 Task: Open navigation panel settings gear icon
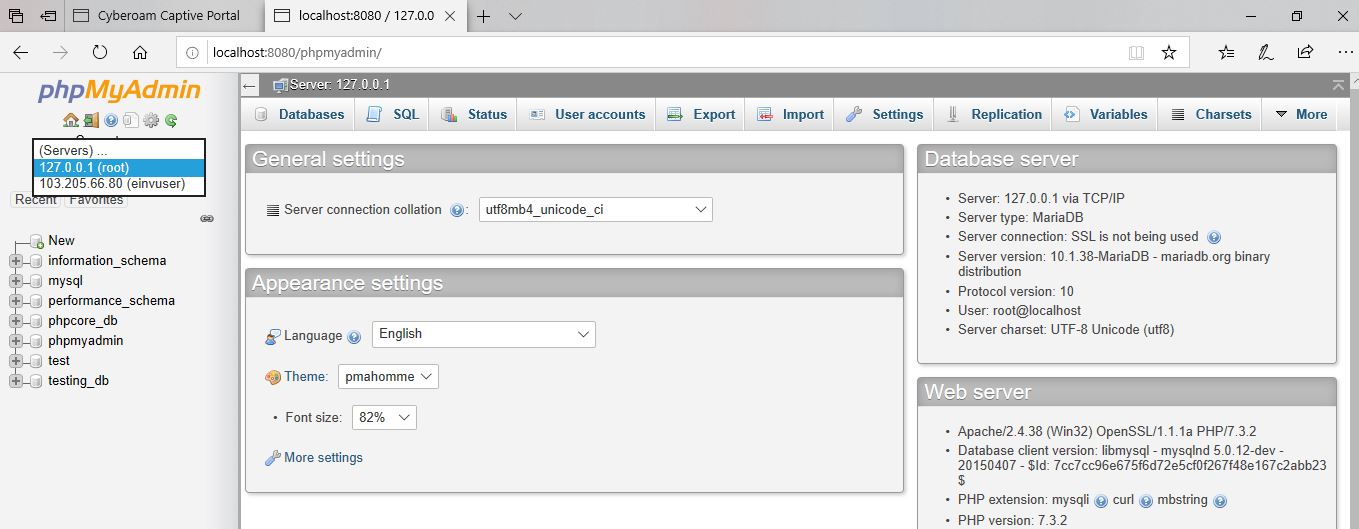click(151, 120)
